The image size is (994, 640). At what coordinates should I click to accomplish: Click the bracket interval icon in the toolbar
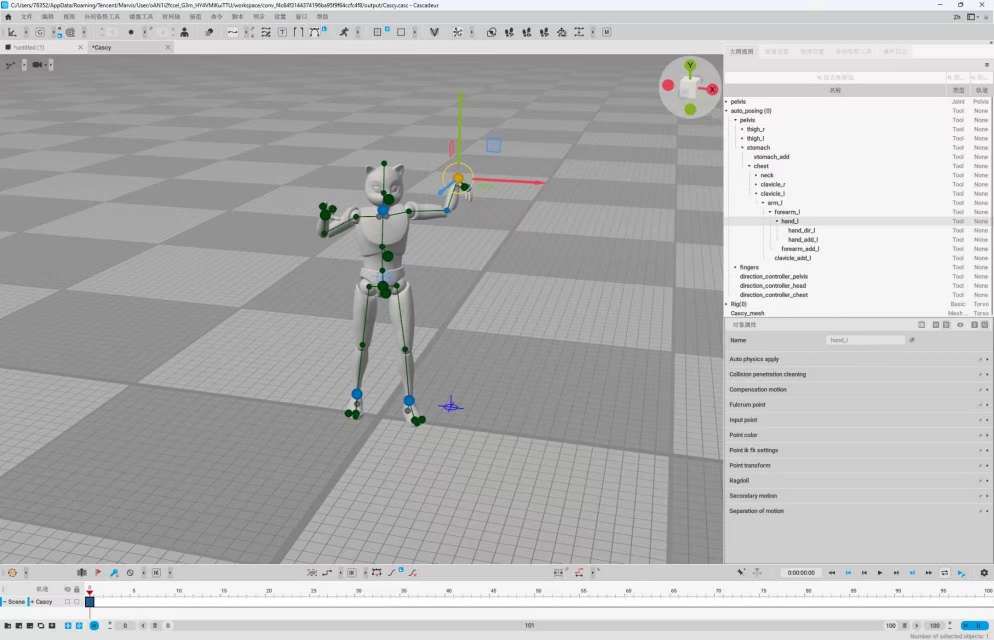[298, 32]
